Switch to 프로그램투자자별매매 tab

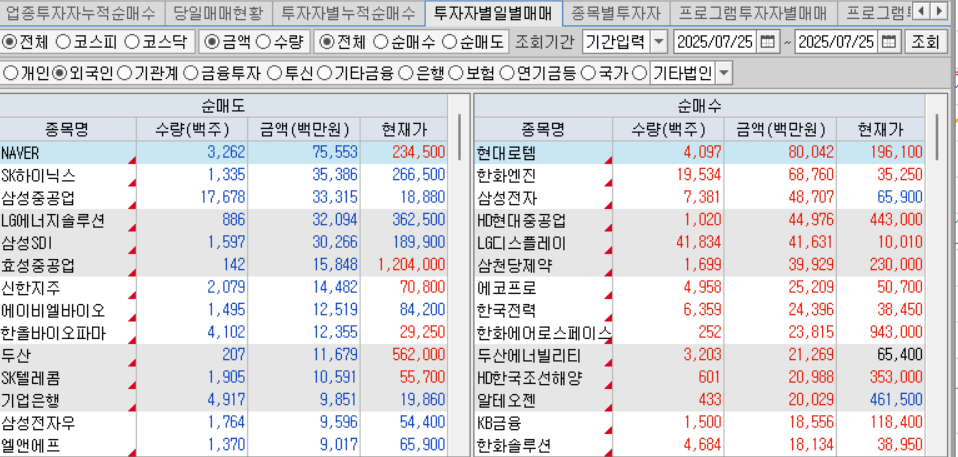click(x=753, y=12)
